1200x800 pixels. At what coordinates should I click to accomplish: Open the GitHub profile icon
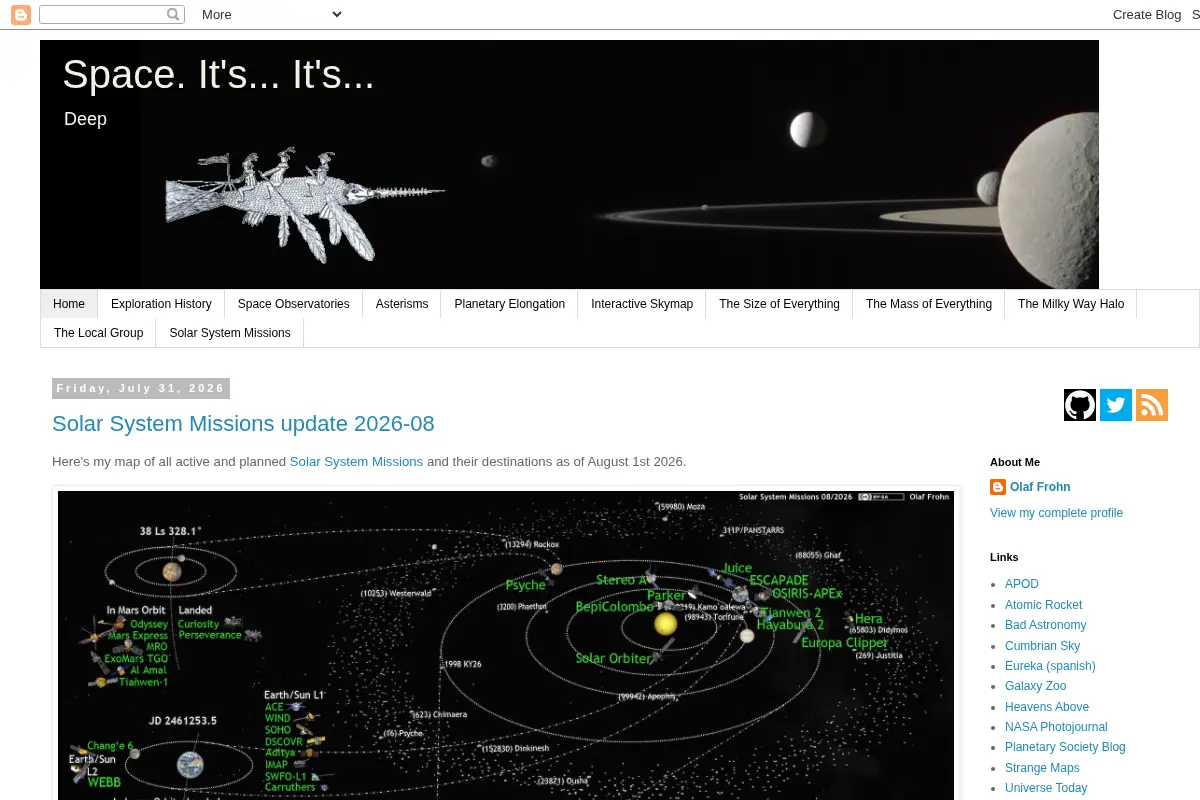[x=1080, y=405]
